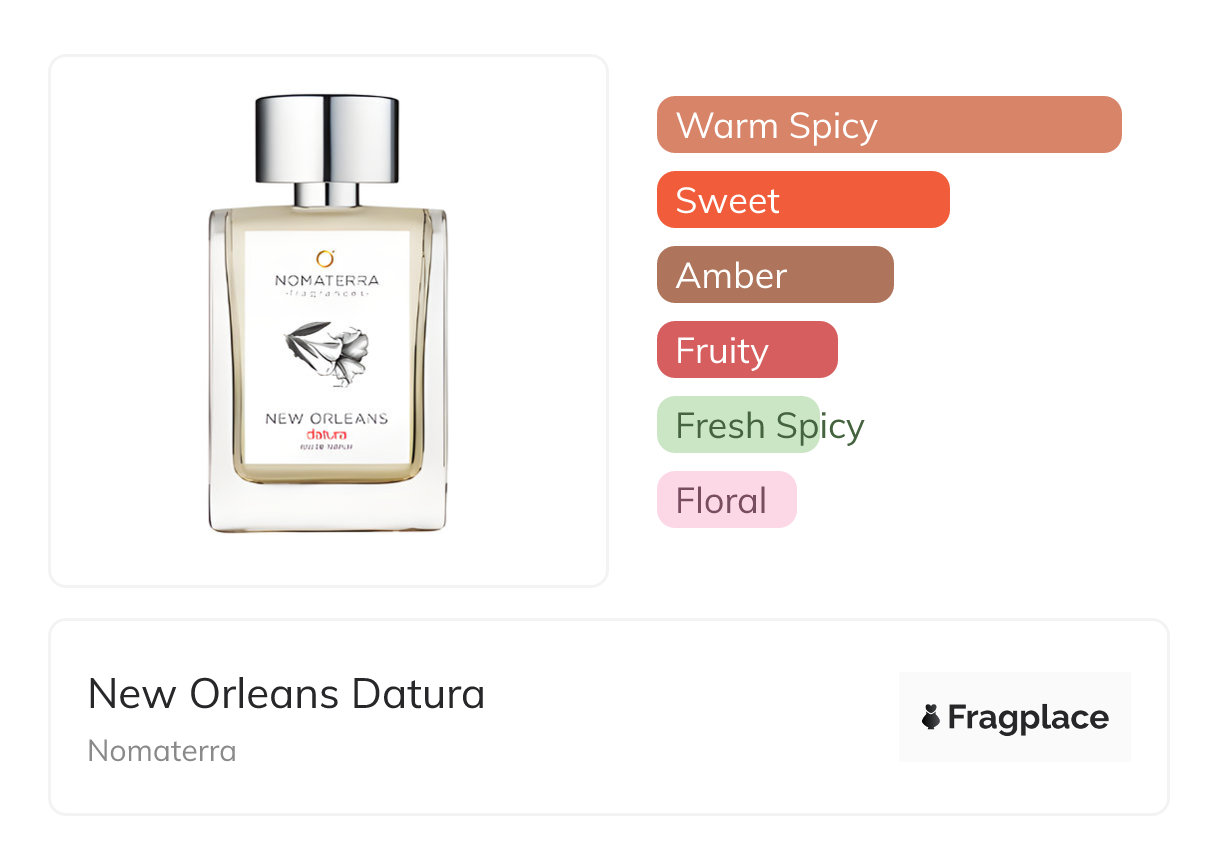
Task: Click the Nomaterra emblem on bottle label
Action: (x=325, y=258)
